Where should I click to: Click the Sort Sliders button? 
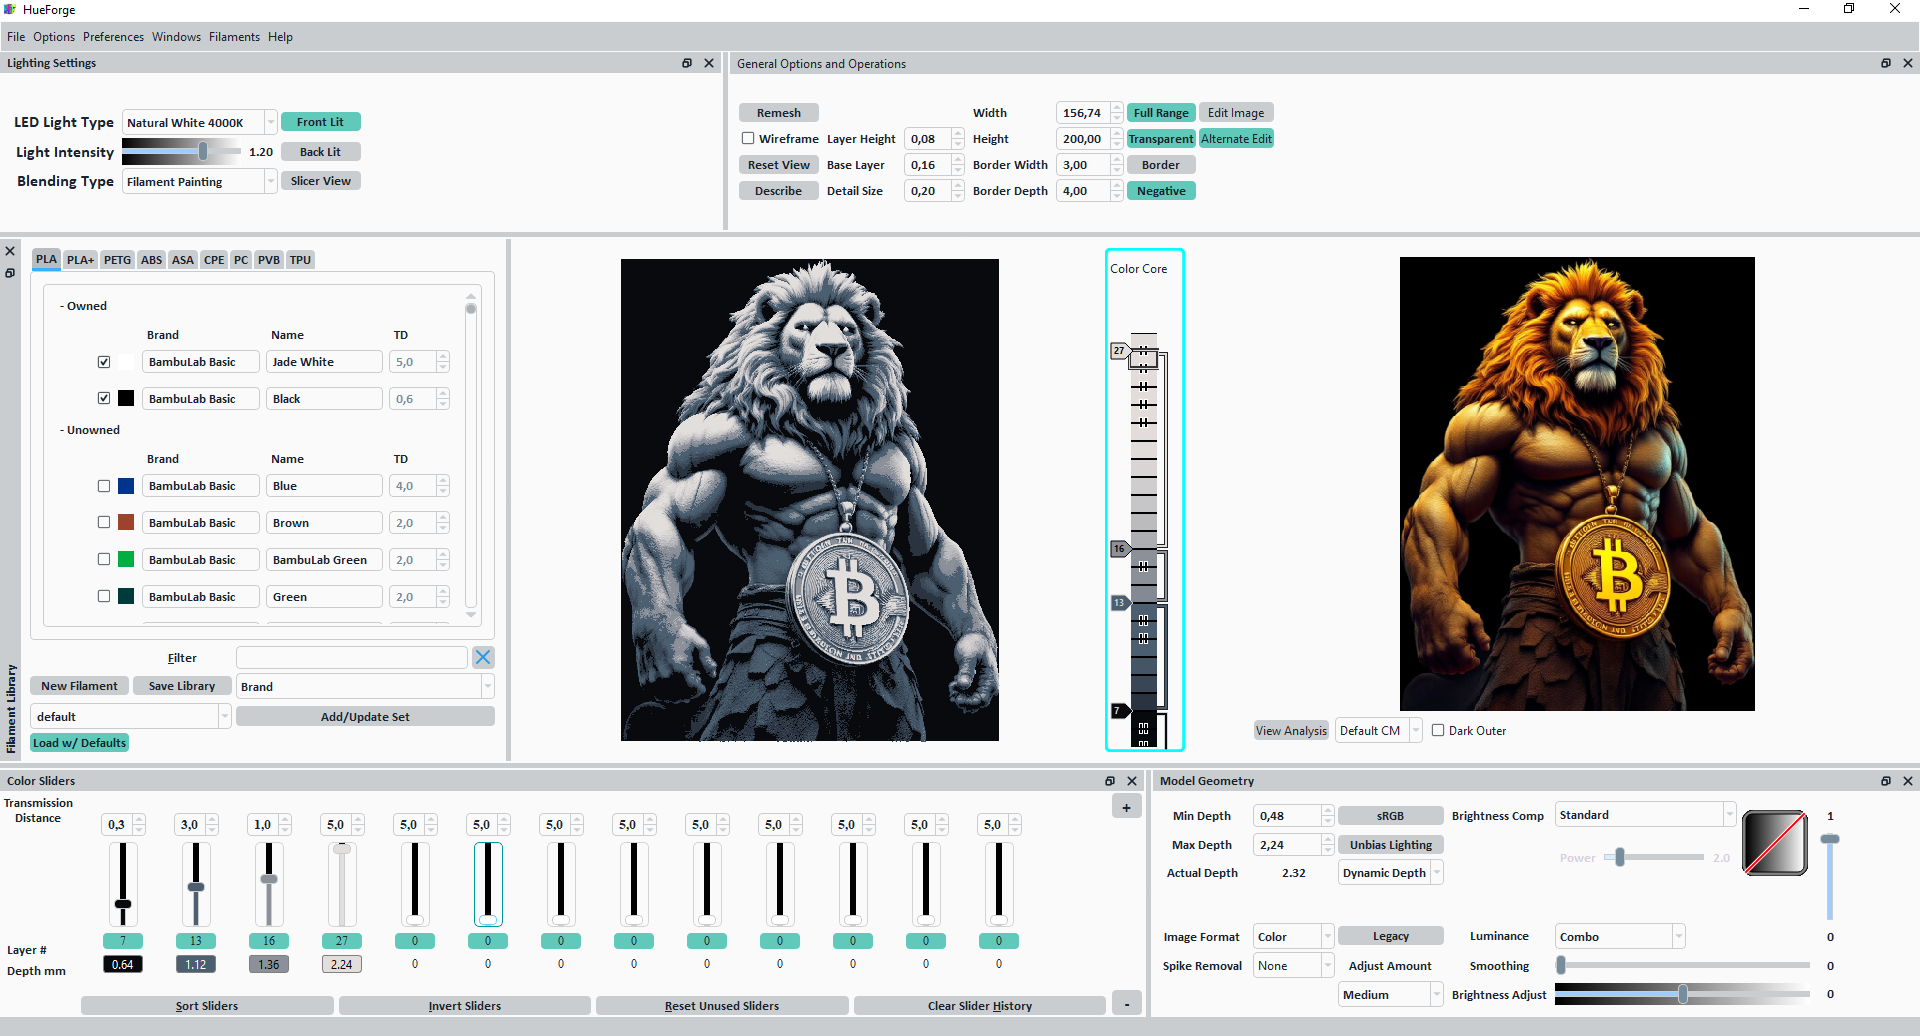click(207, 1005)
